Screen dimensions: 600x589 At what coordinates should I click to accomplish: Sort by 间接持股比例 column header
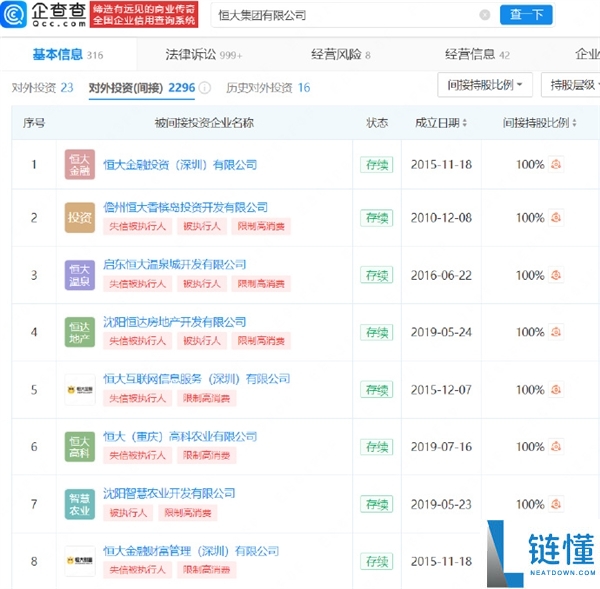(x=540, y=123)
